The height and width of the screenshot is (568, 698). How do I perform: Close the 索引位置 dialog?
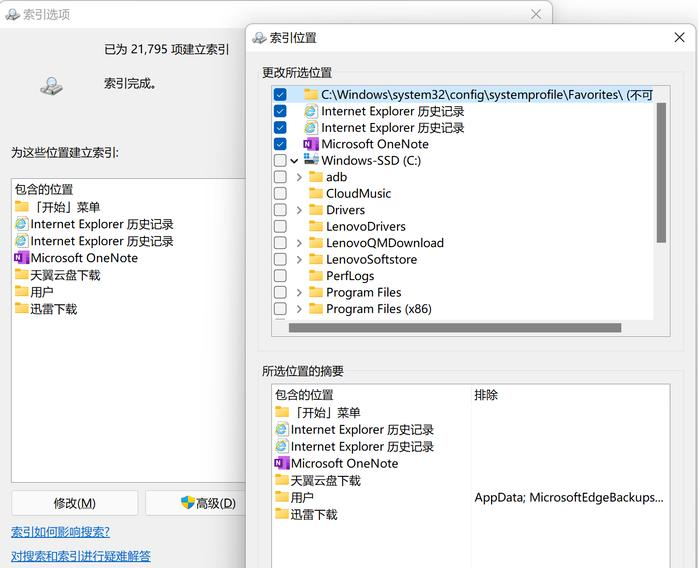click(679, 37)
